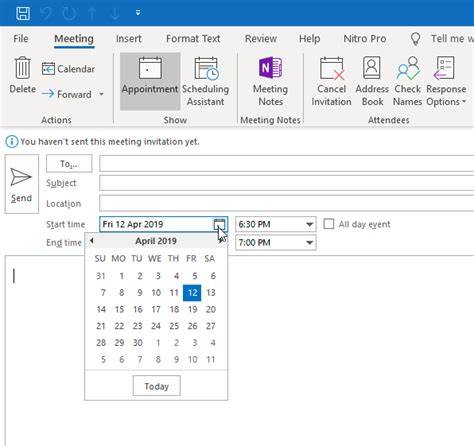Screen dimensions: 474x446
Task: Expand the 6:30 PM start time dropdown
Action: (x=310, y=224)
